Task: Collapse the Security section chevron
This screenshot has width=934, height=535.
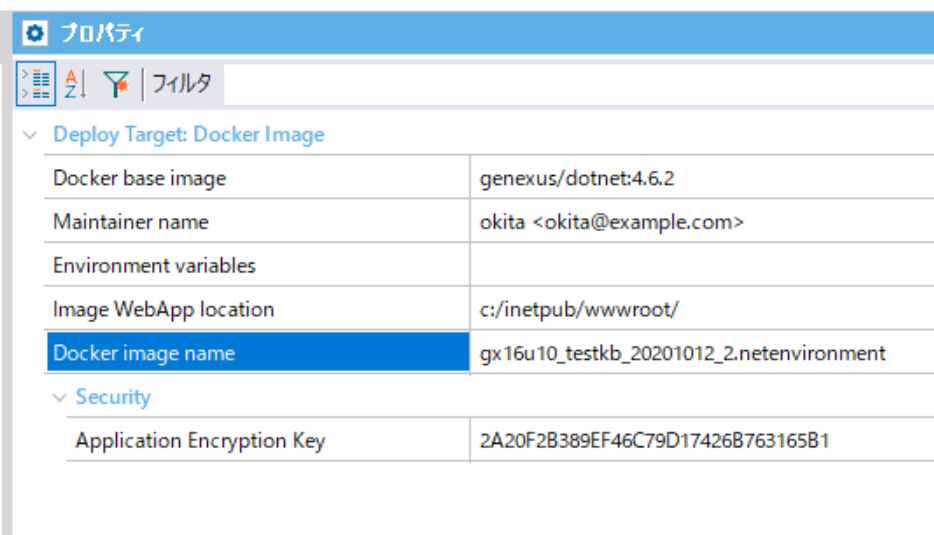Action: (x=60, y=397)
